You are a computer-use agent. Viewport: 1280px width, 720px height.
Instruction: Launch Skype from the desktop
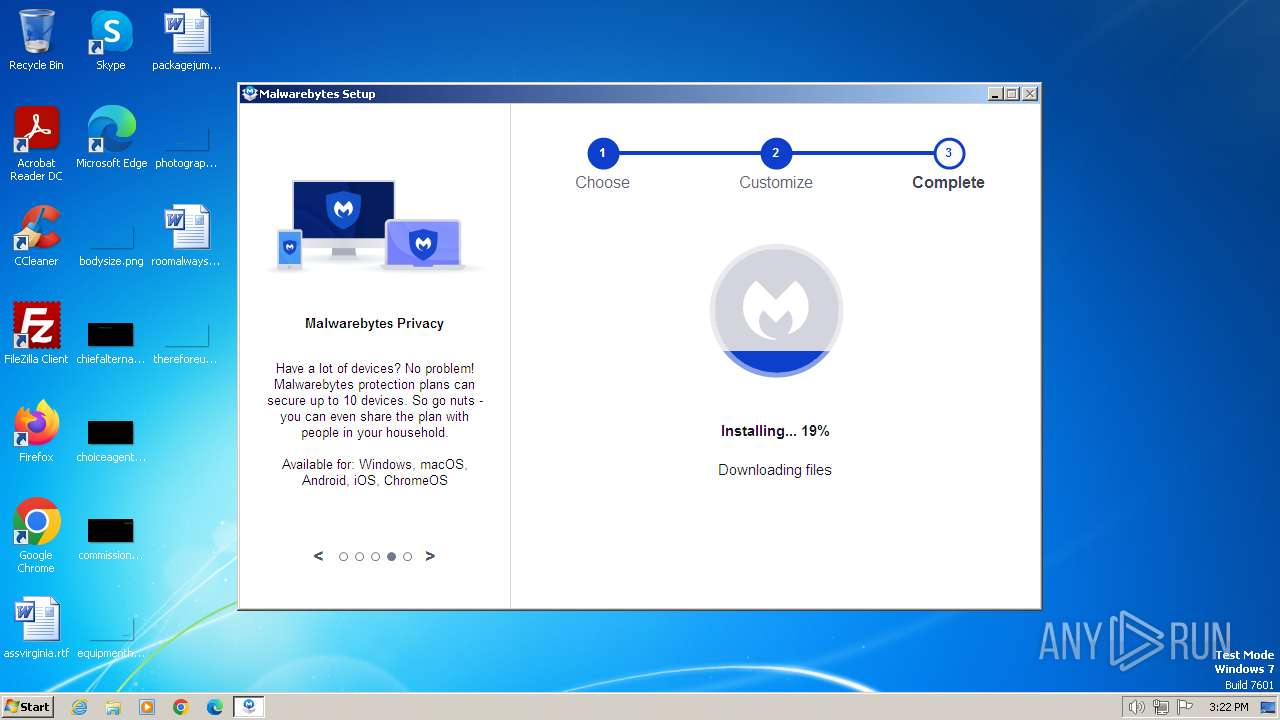pos(110,40)
